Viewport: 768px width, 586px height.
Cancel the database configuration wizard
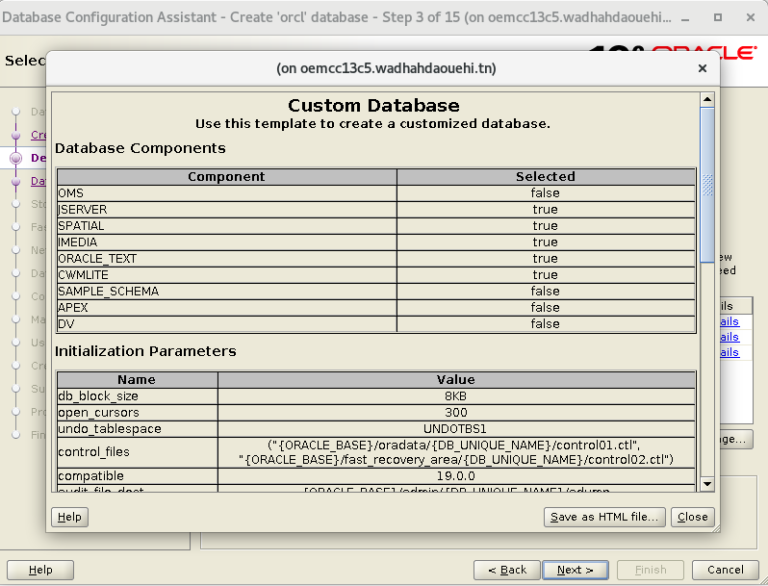pos(725,570)
